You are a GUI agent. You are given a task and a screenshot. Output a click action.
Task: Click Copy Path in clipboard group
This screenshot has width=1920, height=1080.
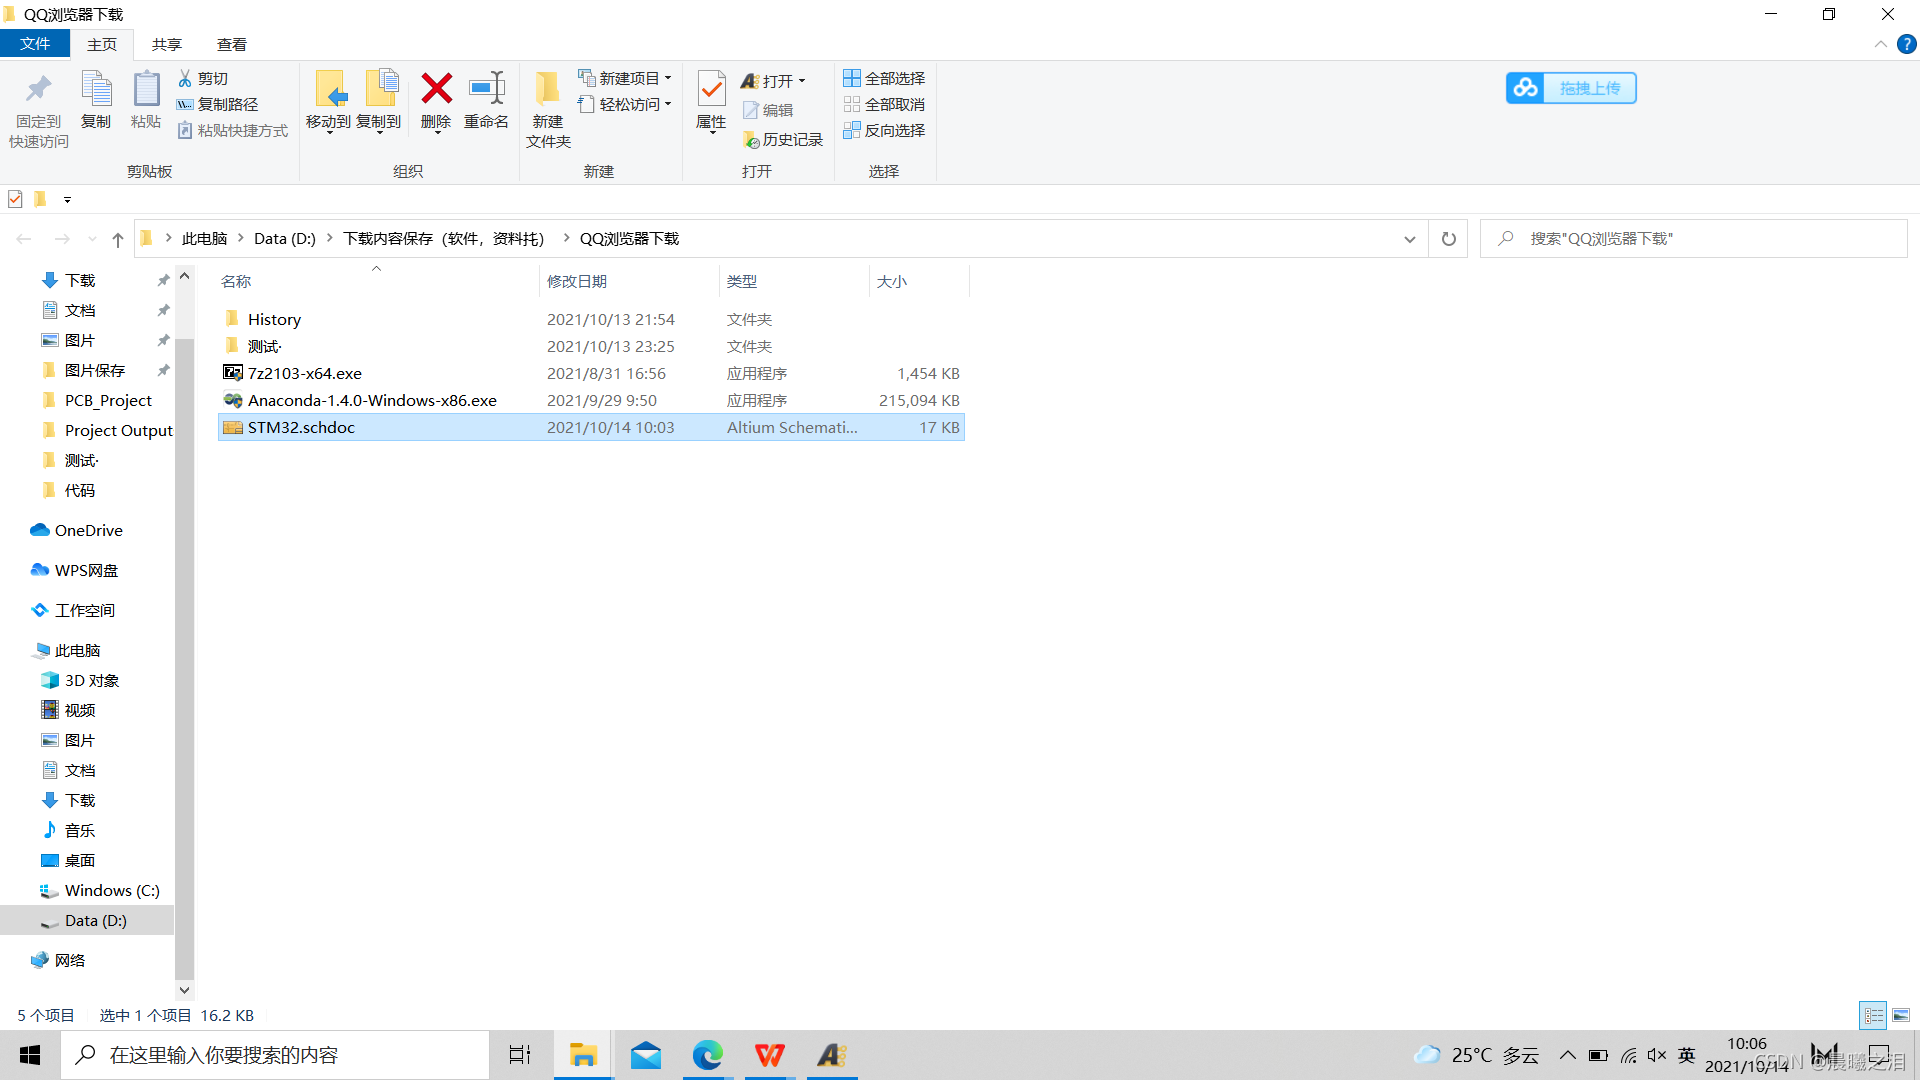pos(218,104)
